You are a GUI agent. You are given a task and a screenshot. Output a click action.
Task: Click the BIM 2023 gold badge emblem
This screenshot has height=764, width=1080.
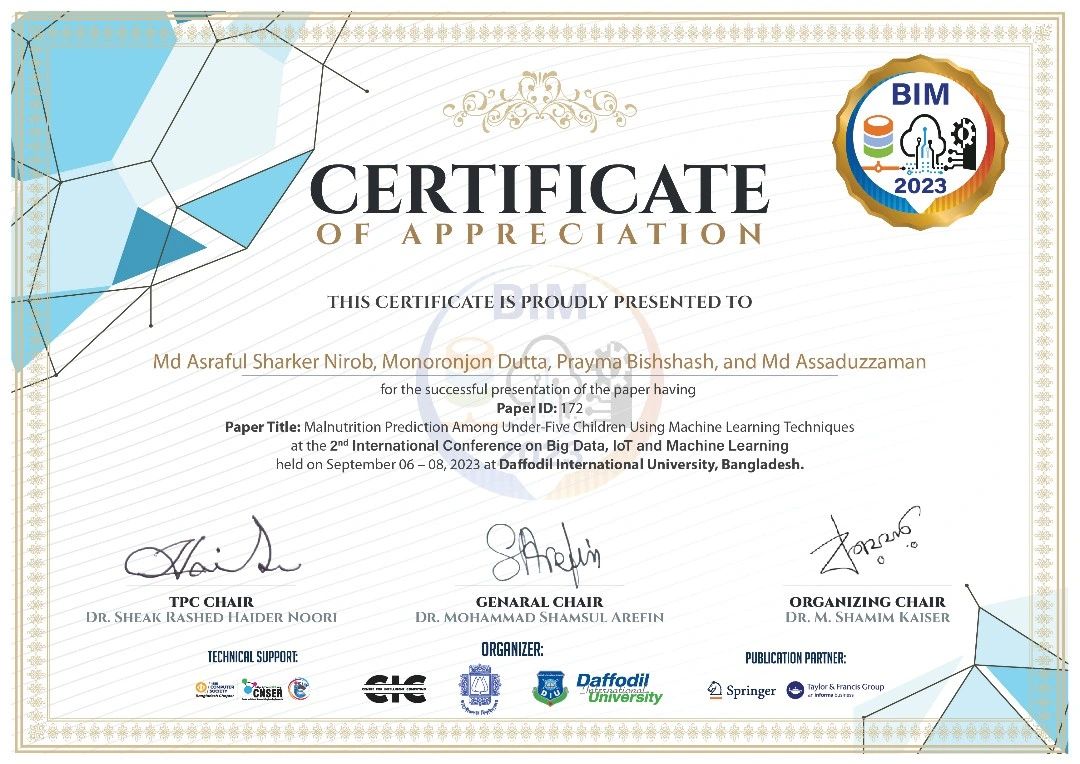[920, 143]
